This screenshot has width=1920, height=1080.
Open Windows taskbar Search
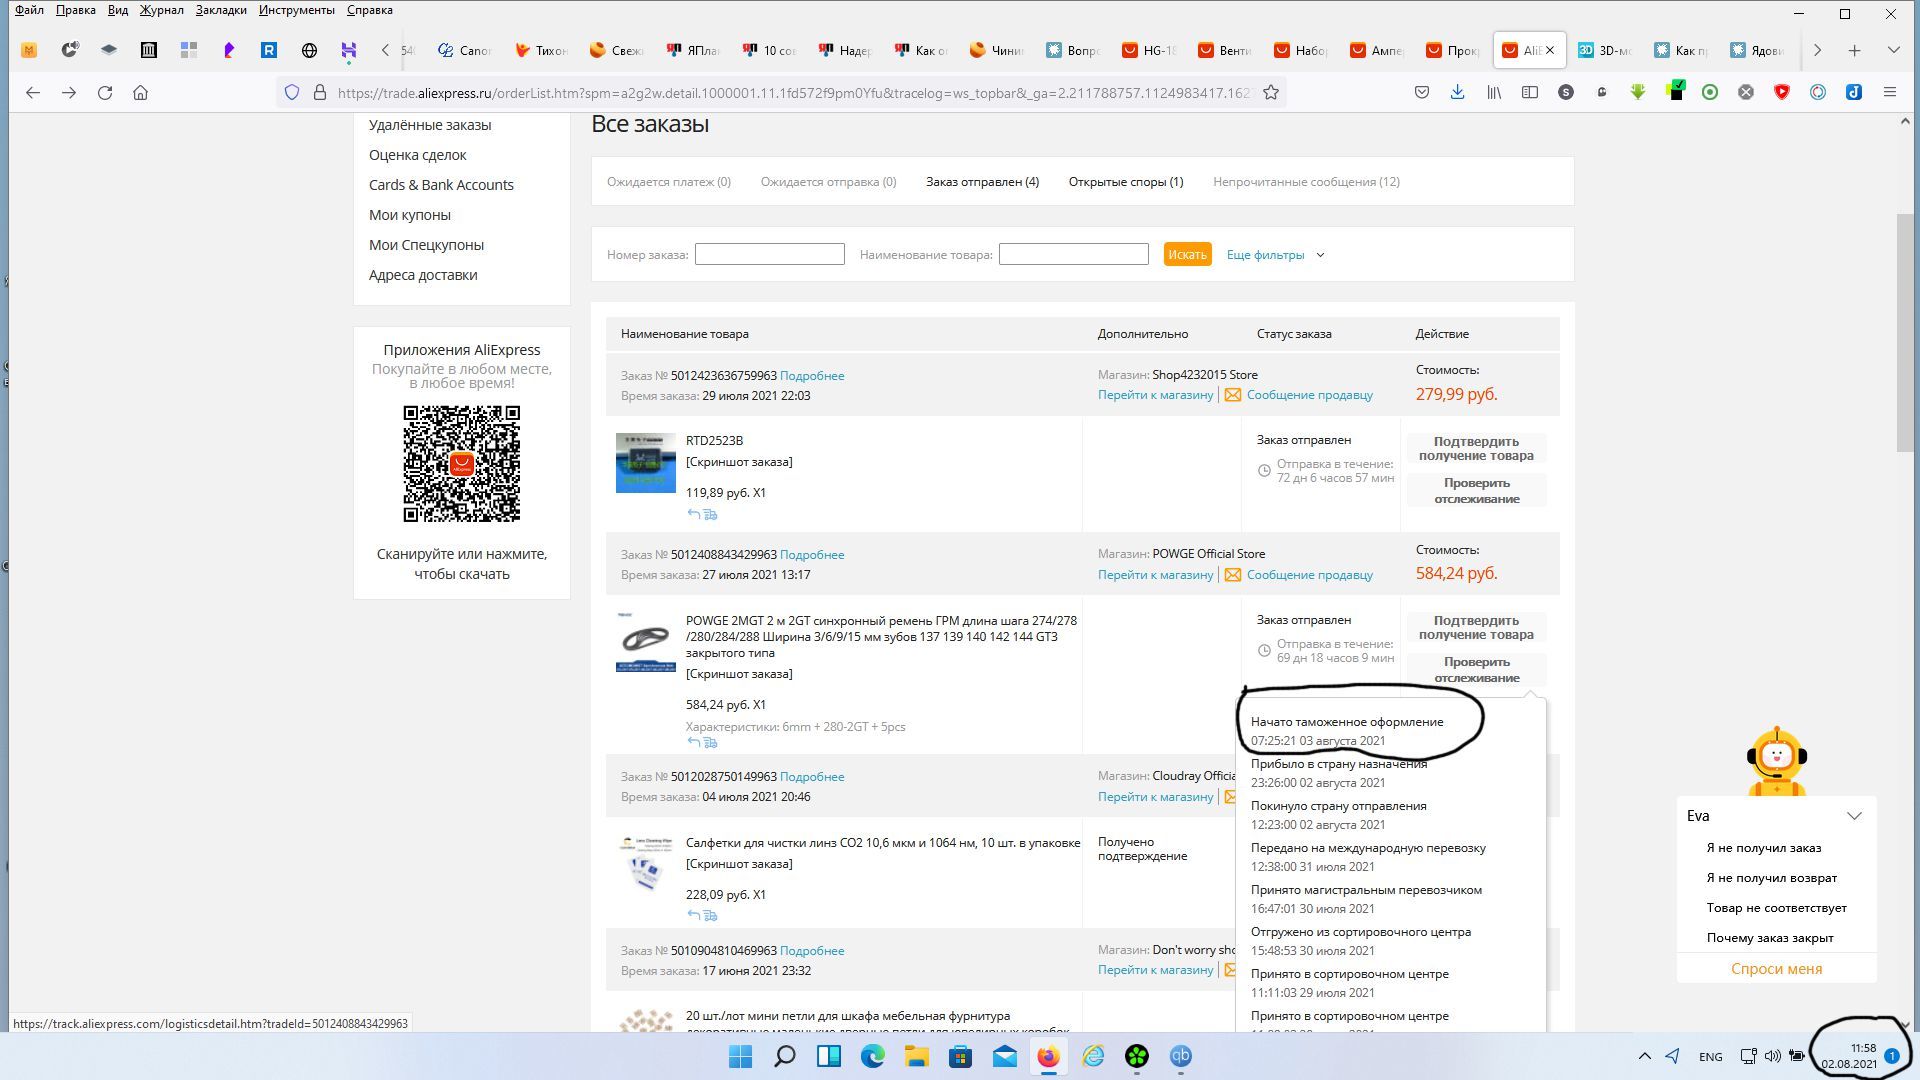pos(785,1056)
